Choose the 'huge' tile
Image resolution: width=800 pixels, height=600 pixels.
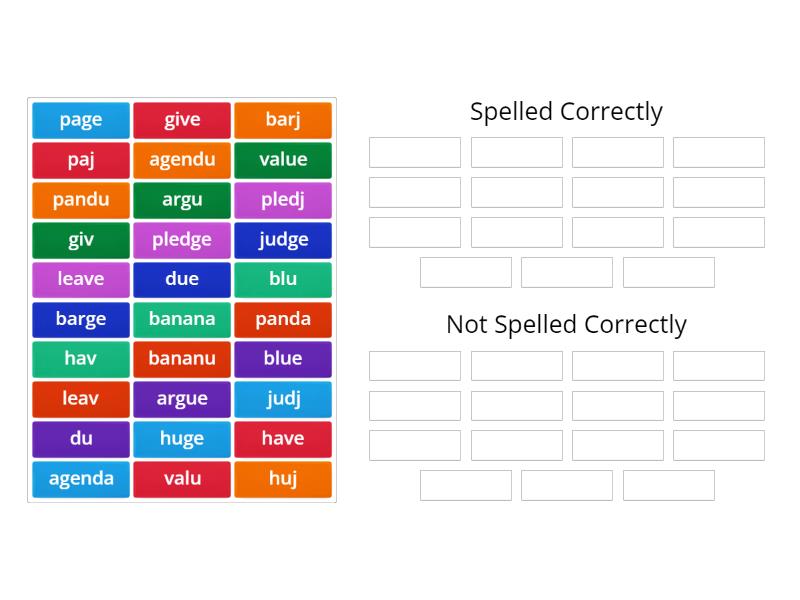pyautogui.click(x=181, y=439)
